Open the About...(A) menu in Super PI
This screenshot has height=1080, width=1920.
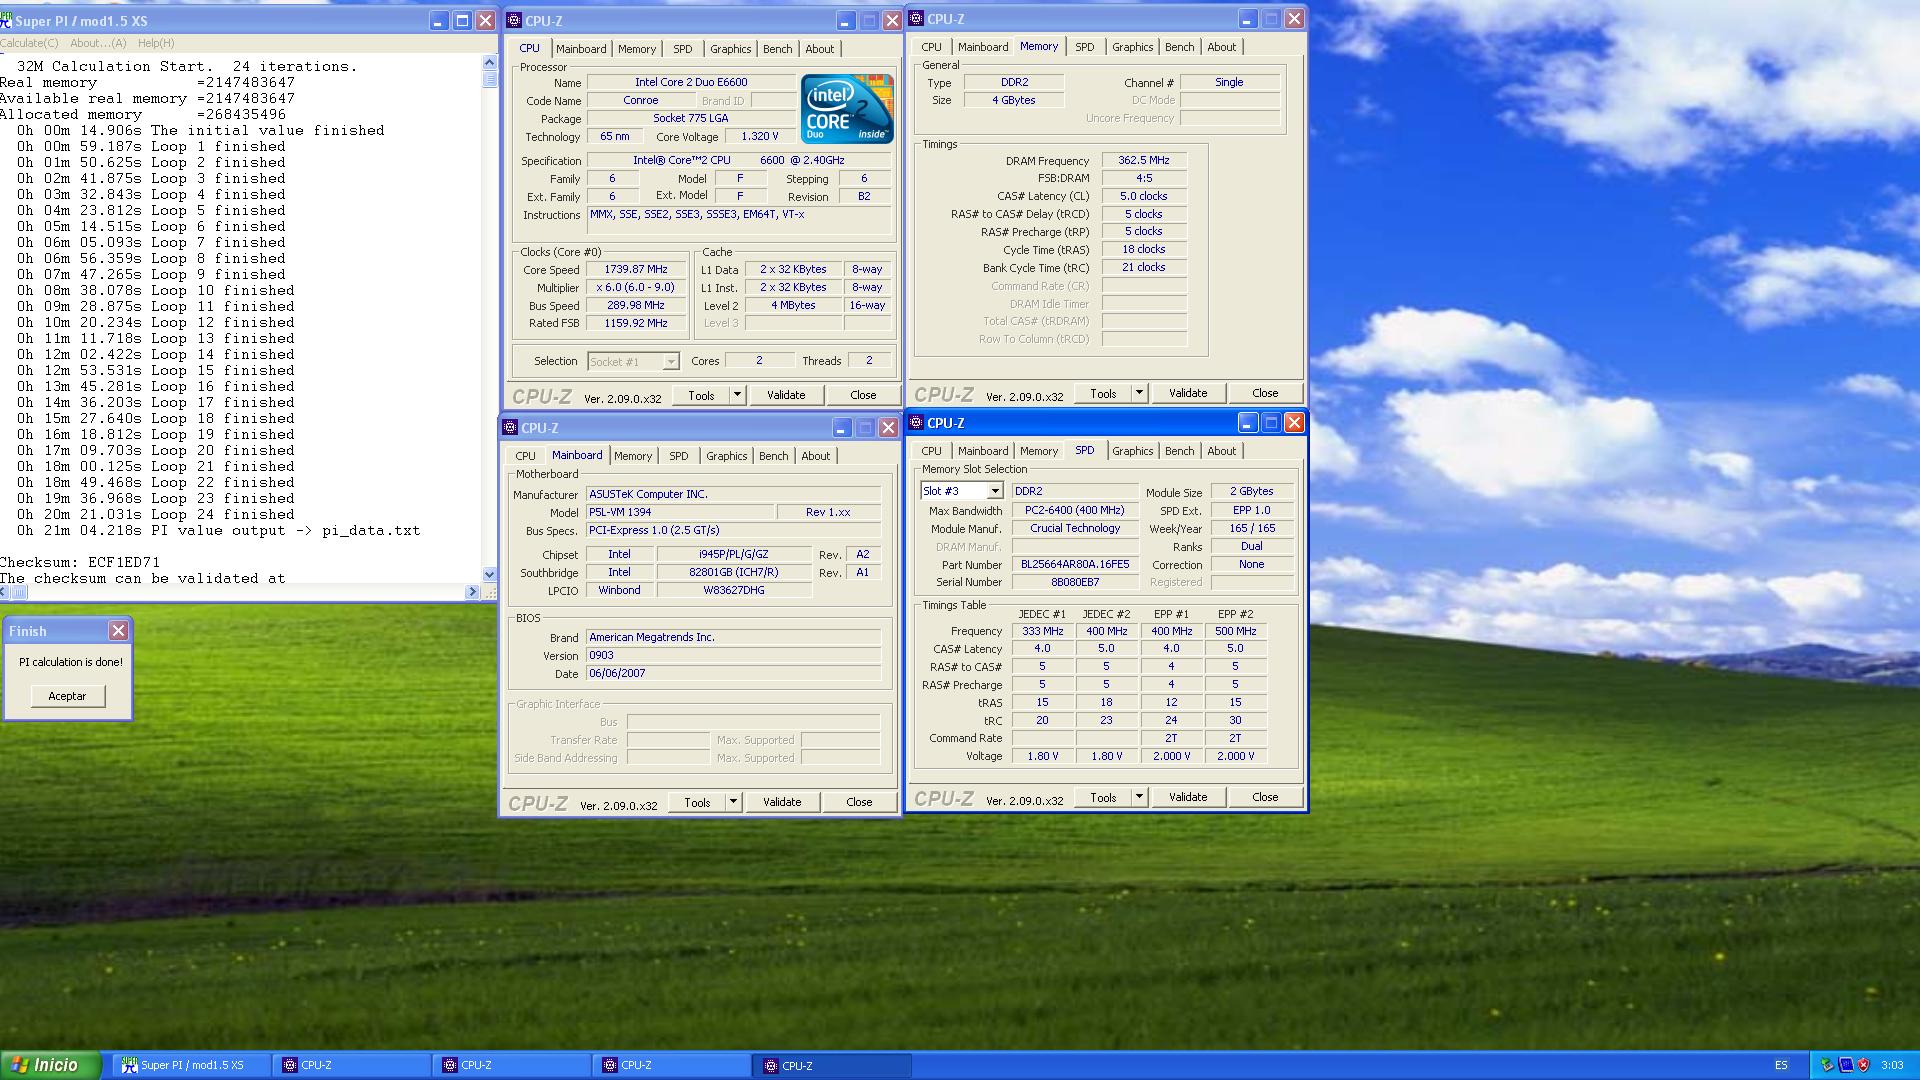coord(98,43)
